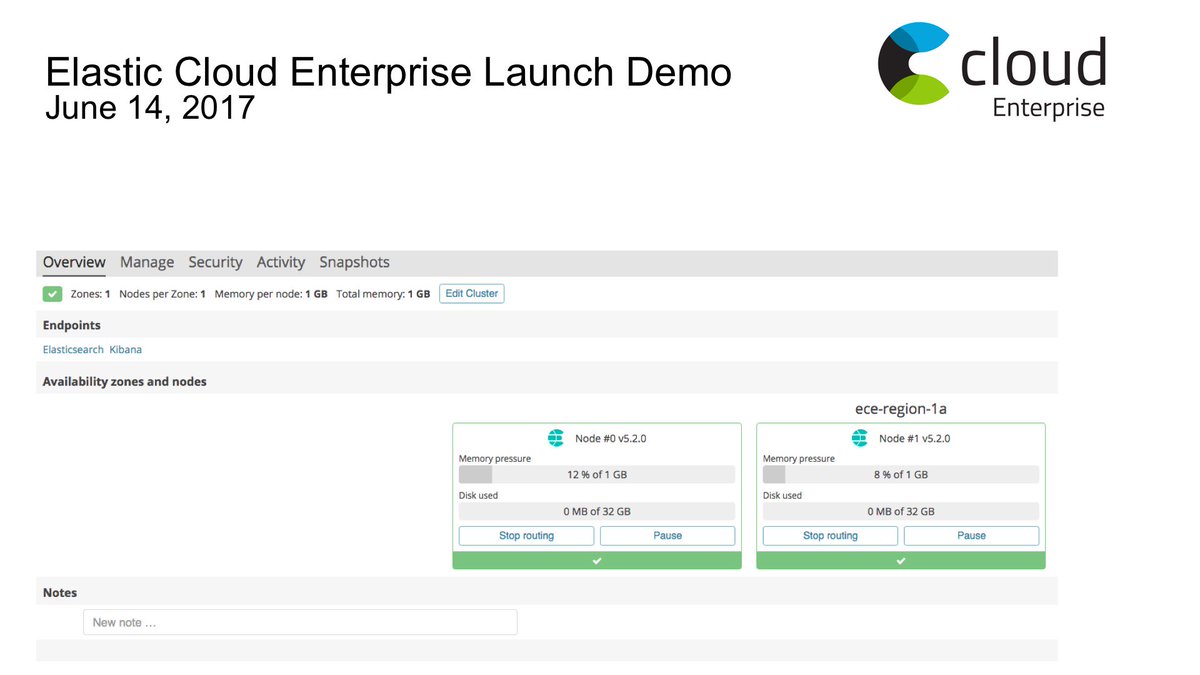Viewport: 1200px width, 675px height.
Task: Click the Node #1 Elasticsearch icon
Action: pos(859,438)
